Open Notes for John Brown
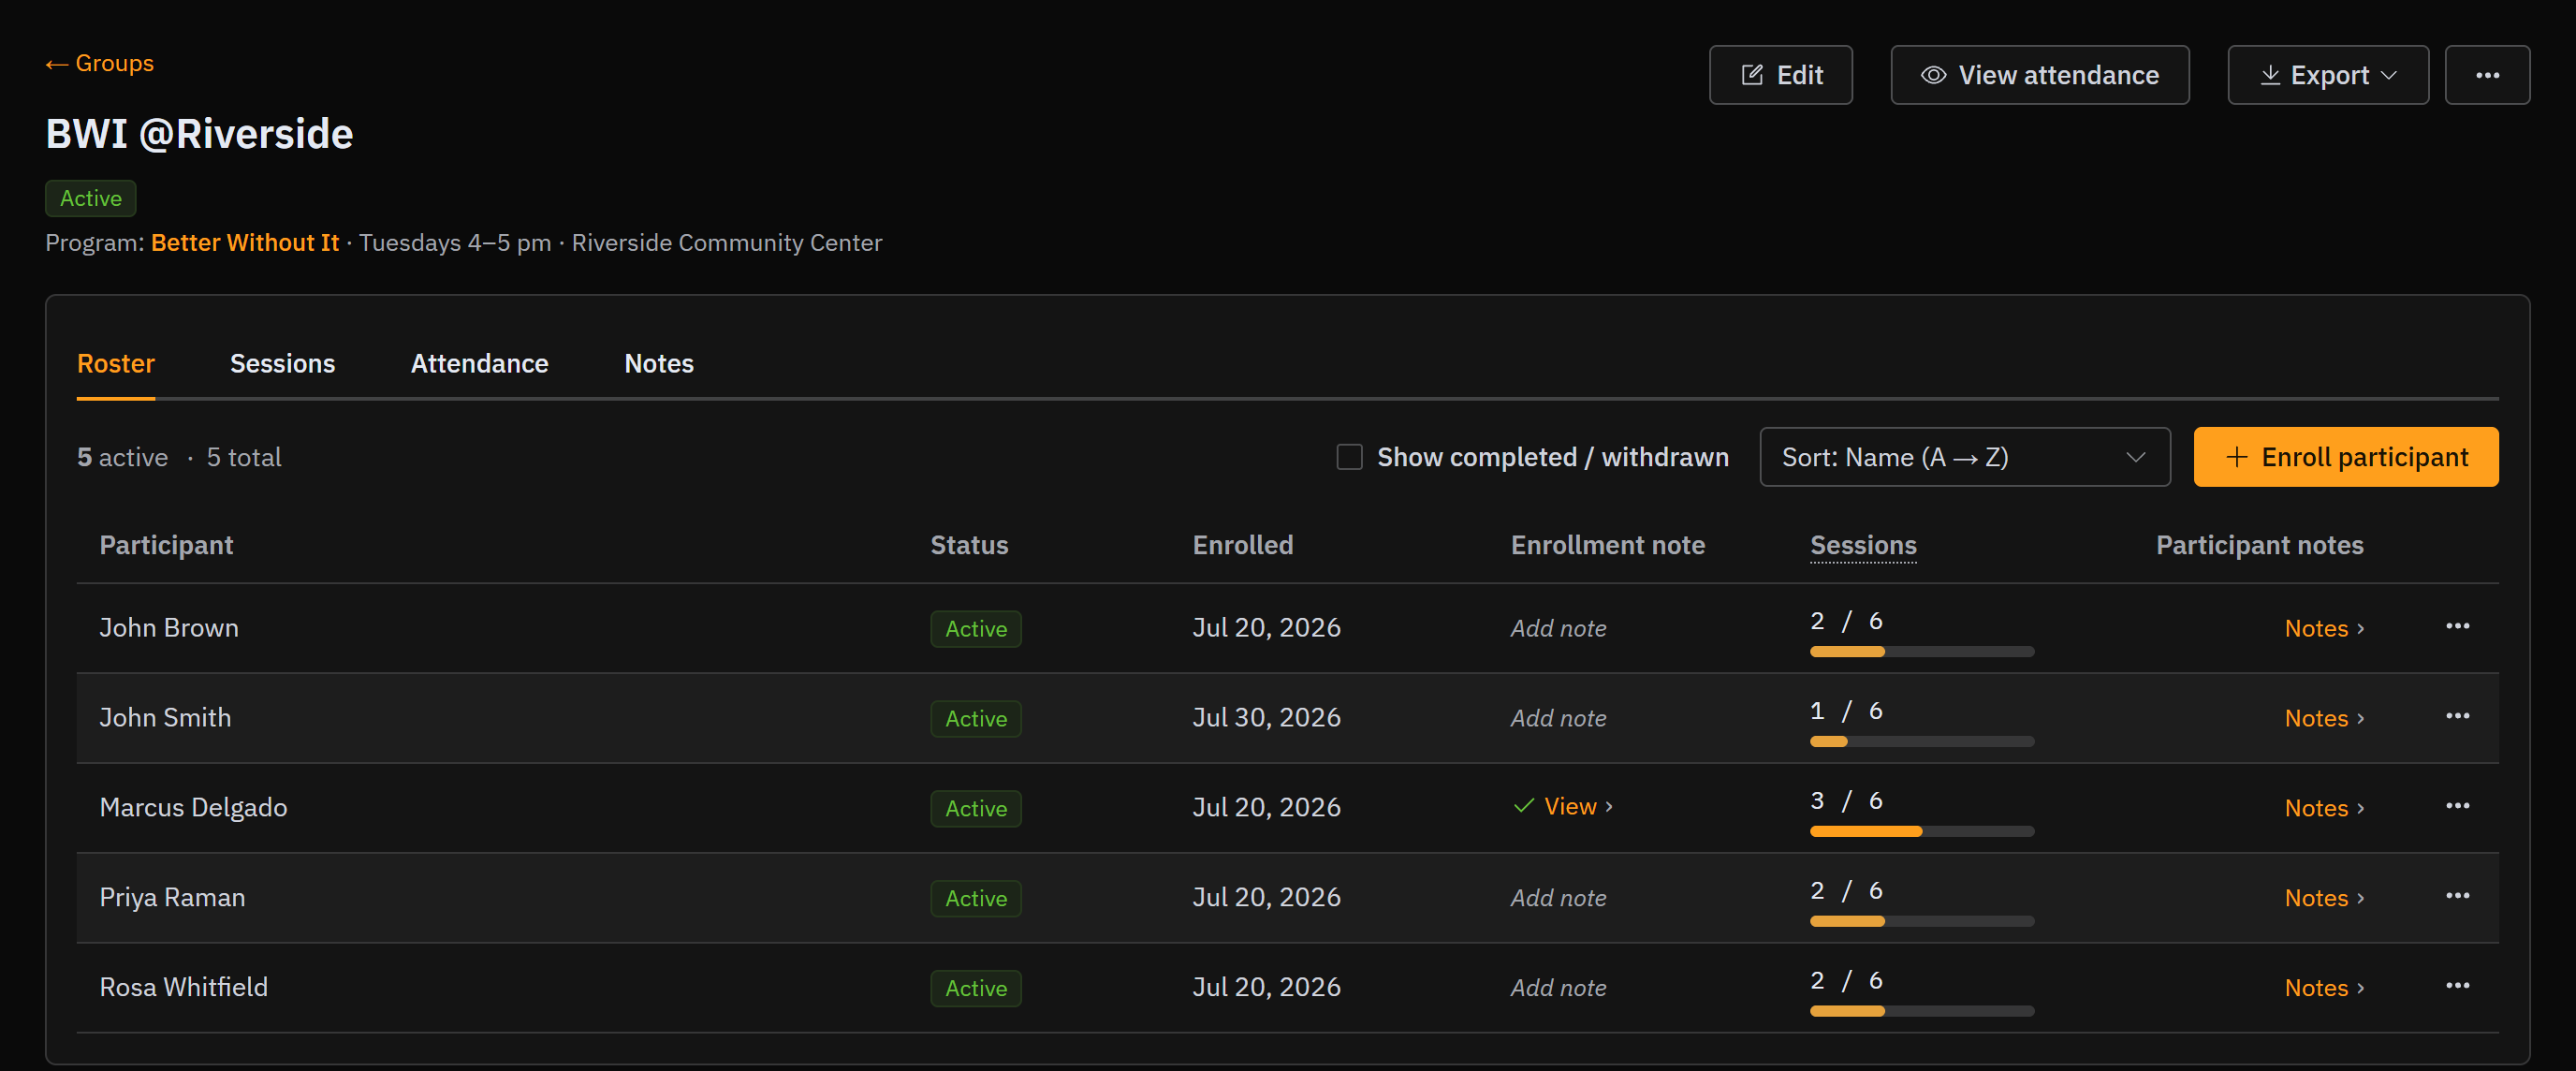The image size is (2576, 1071). tap(2324, 628)
